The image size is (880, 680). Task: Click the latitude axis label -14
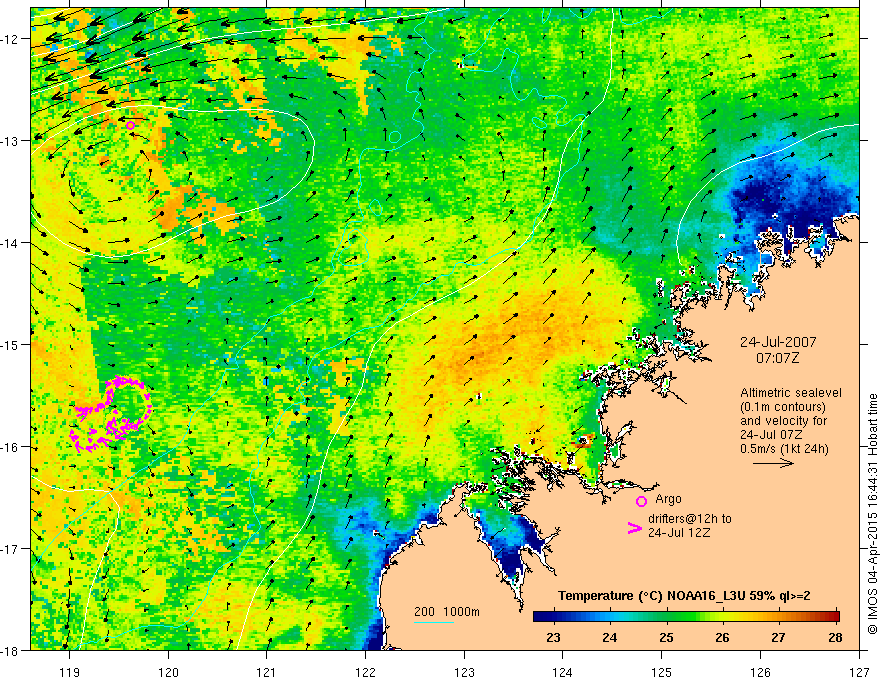tap(11, 242)
